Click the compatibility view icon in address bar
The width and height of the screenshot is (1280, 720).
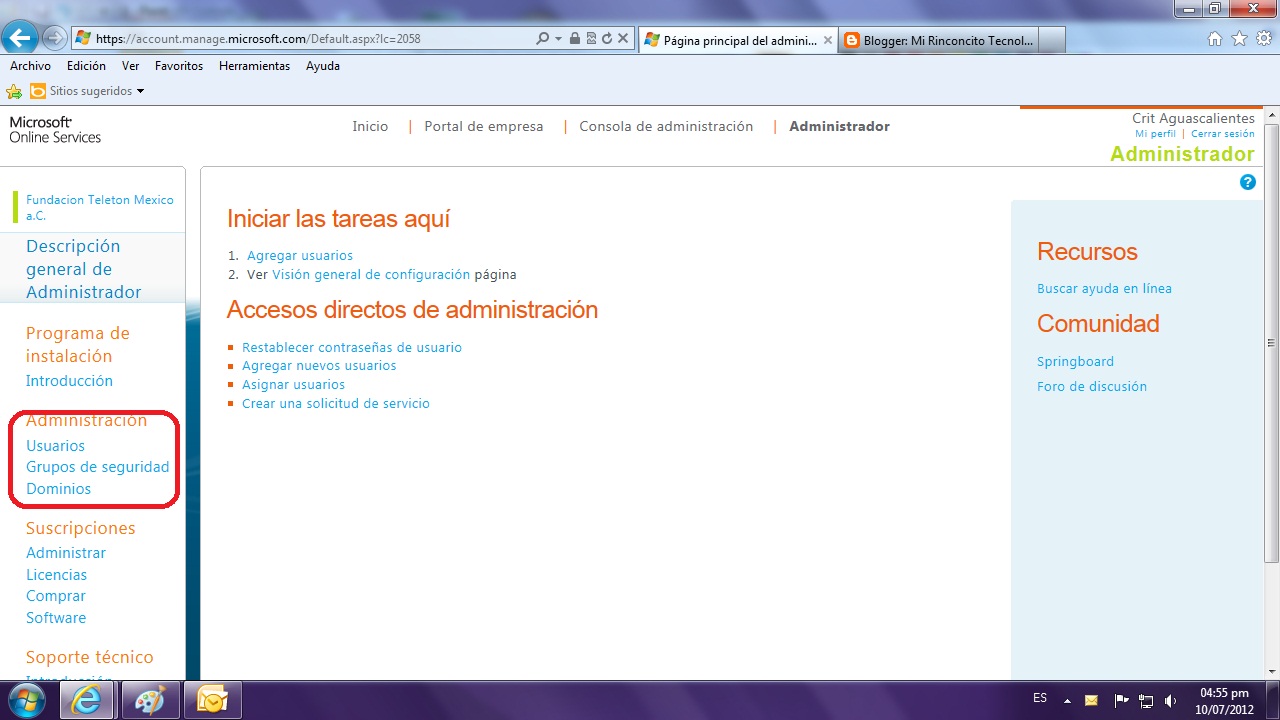click(591, 39)
